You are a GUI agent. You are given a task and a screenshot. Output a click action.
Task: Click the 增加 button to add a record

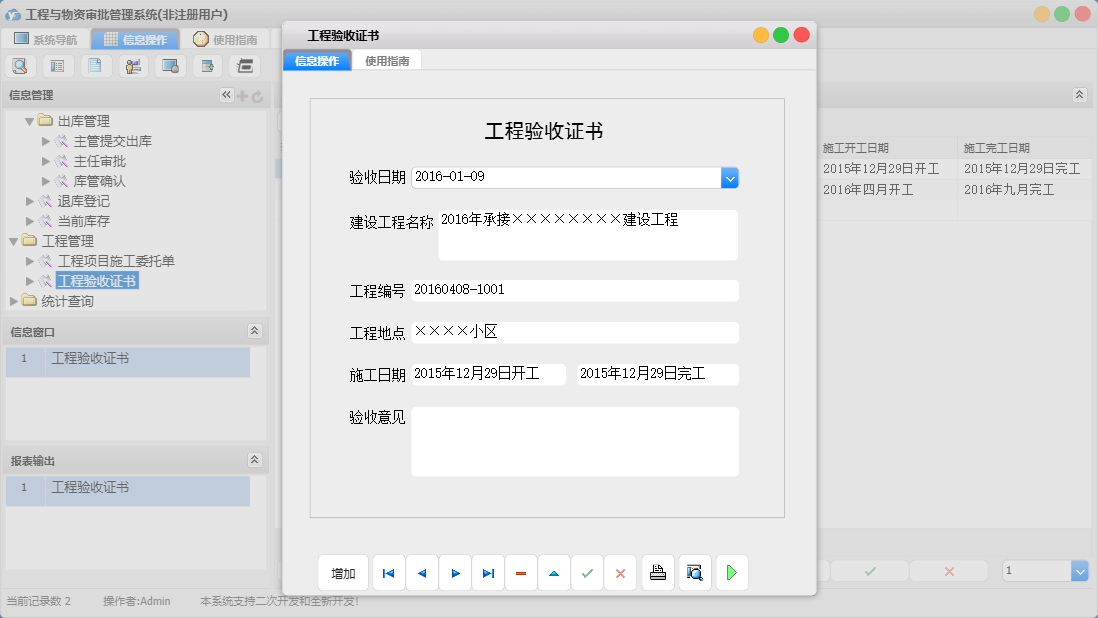click(x=343, y=572)
